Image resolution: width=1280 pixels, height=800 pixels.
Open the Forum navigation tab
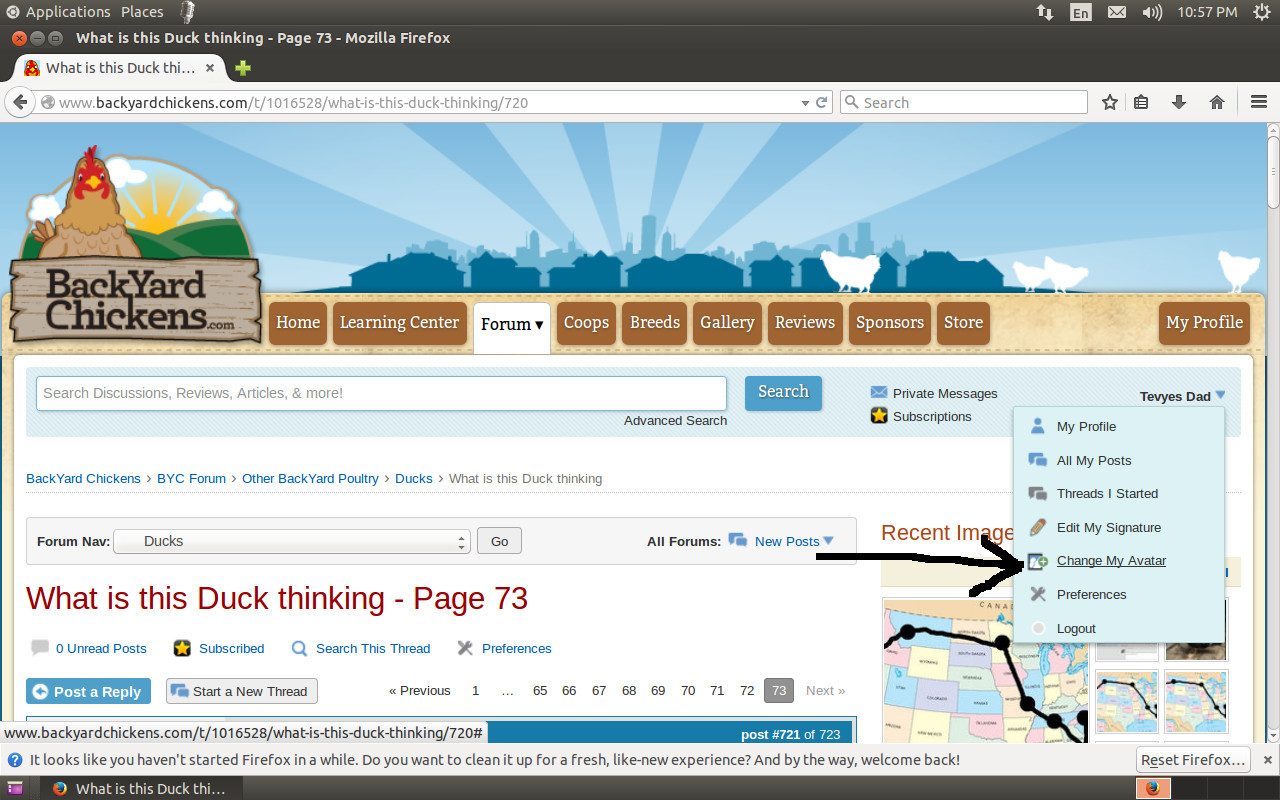coord(511,323)
